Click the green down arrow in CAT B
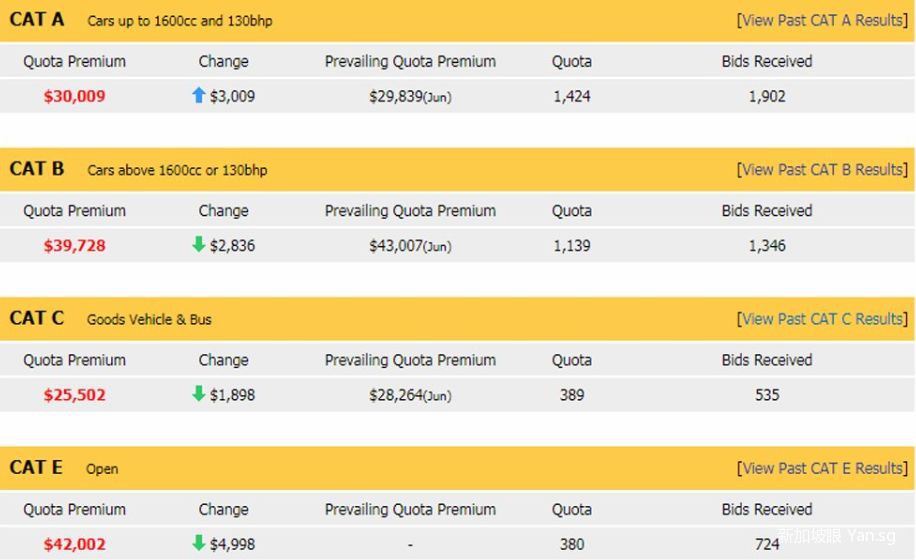 (x=198, y=245)
